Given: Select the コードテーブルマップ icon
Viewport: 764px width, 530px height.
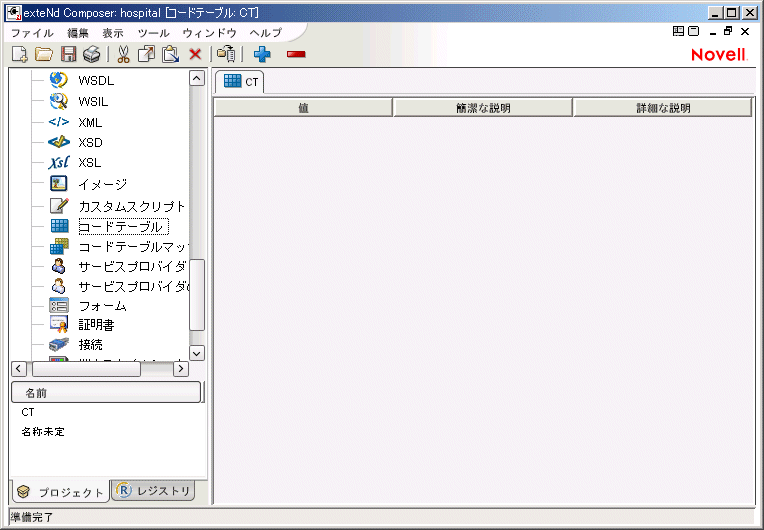Looking at the screenshot, I should (59, 246).
